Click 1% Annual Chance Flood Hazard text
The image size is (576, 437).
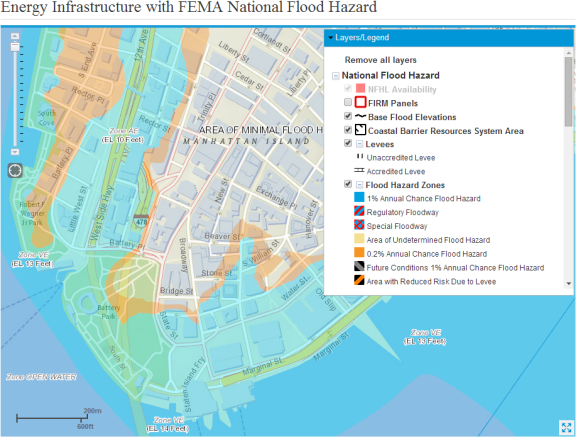(424, 199)
